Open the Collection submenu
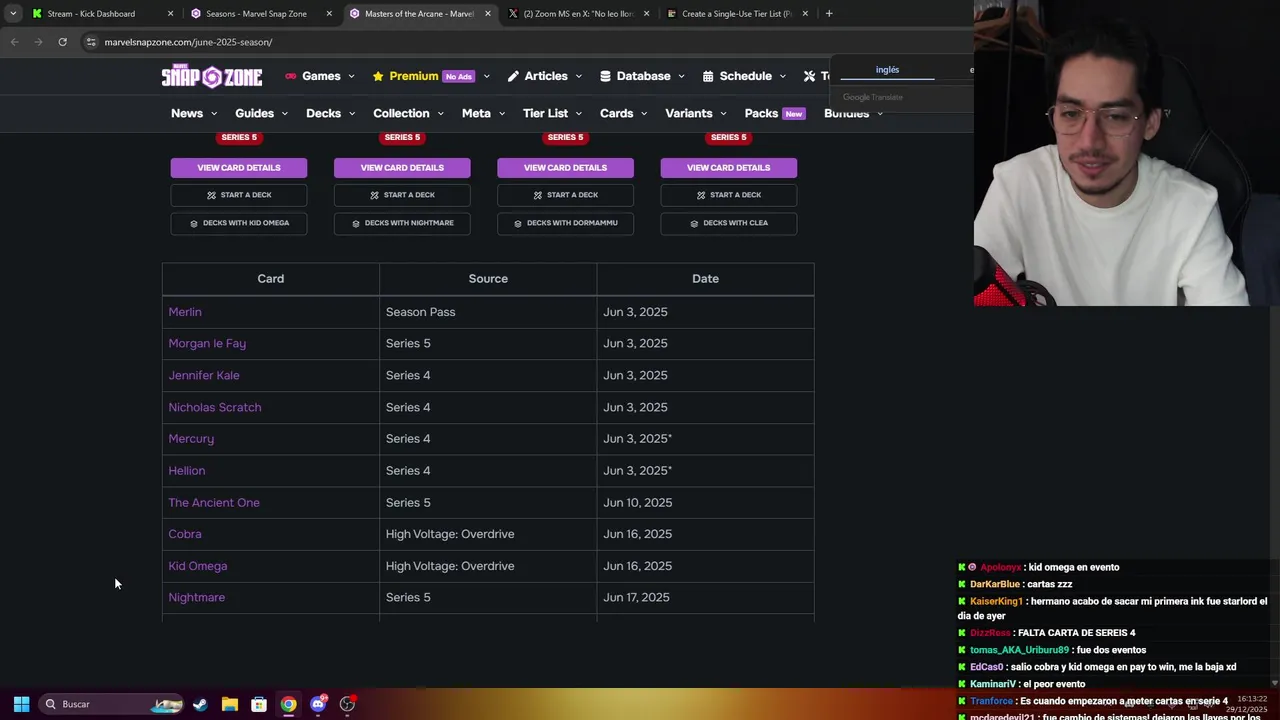This screenshot has height=720, width=1280. click(408, 113)
